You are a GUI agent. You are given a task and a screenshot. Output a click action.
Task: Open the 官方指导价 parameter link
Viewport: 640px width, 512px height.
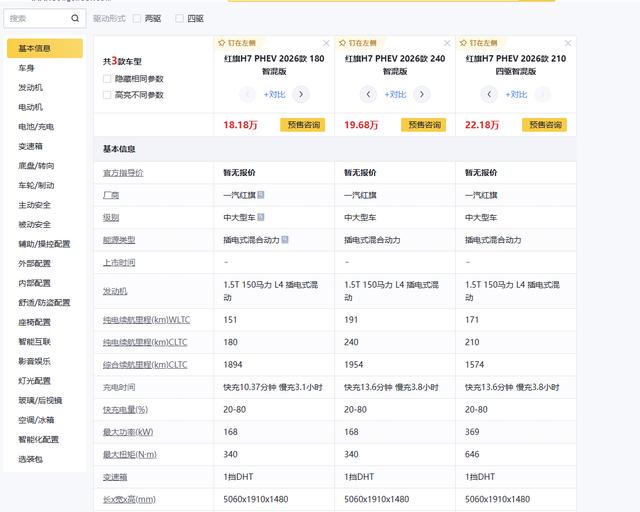click(123, 173)
